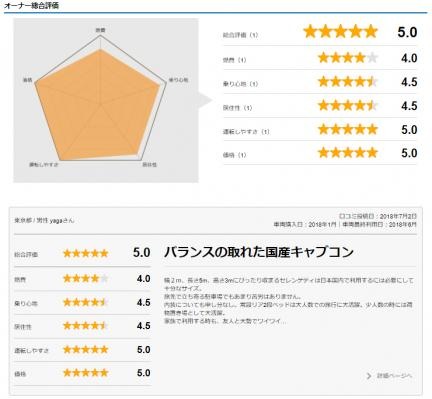Click the 価格 five stars in summary
The image size is (432, 399).
point(348,153)
